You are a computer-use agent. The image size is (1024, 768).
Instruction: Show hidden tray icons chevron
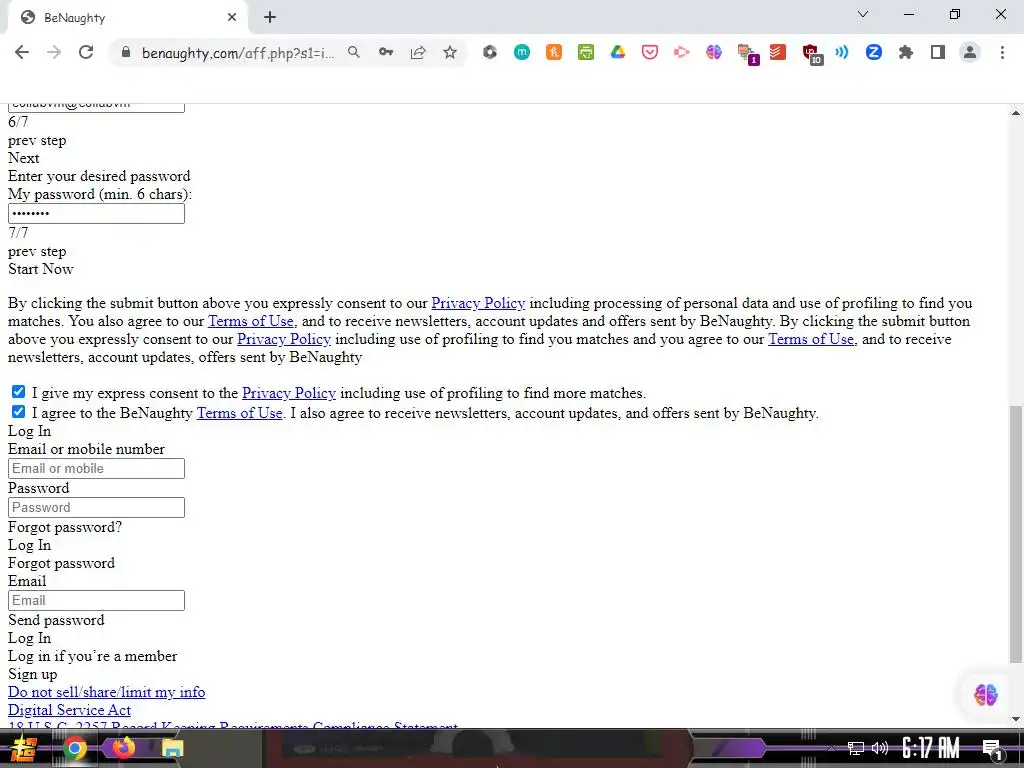click(831, 748)
